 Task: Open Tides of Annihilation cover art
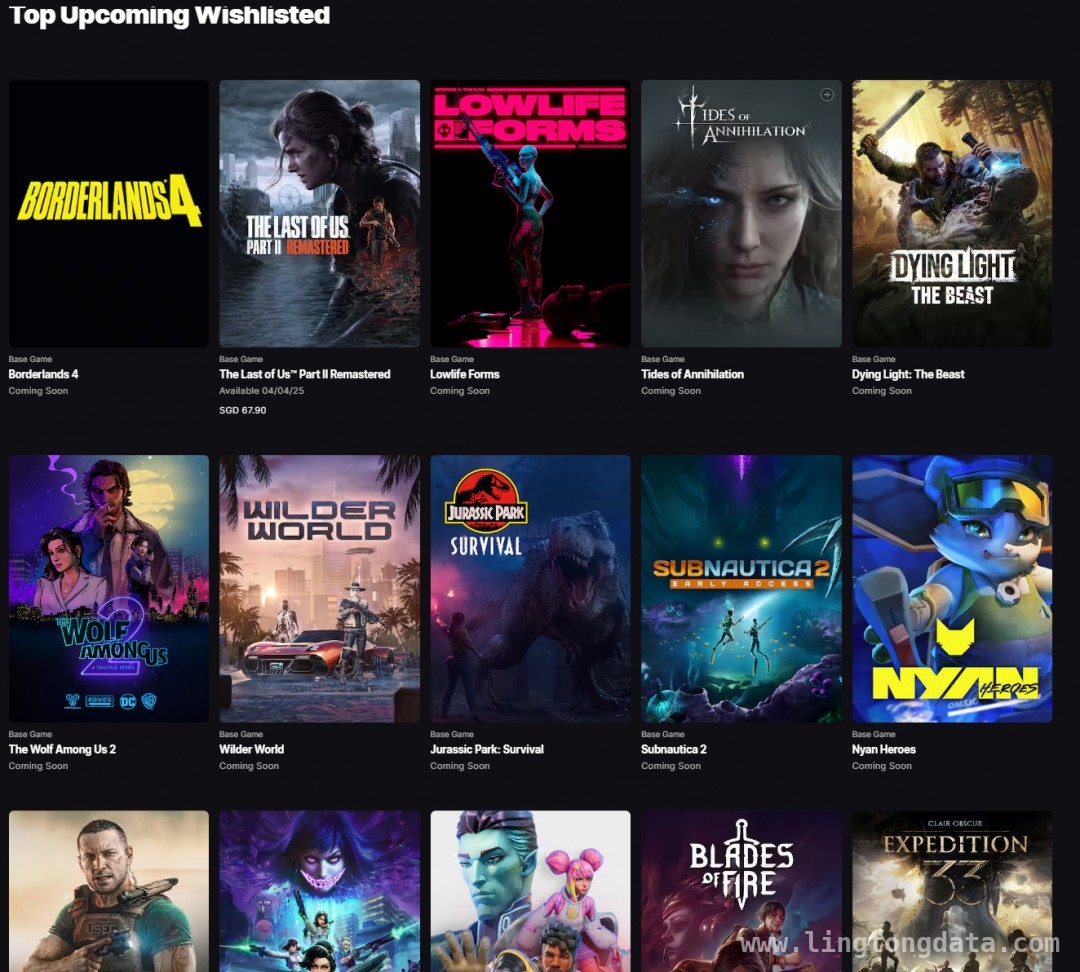click(x=741, y=214)
